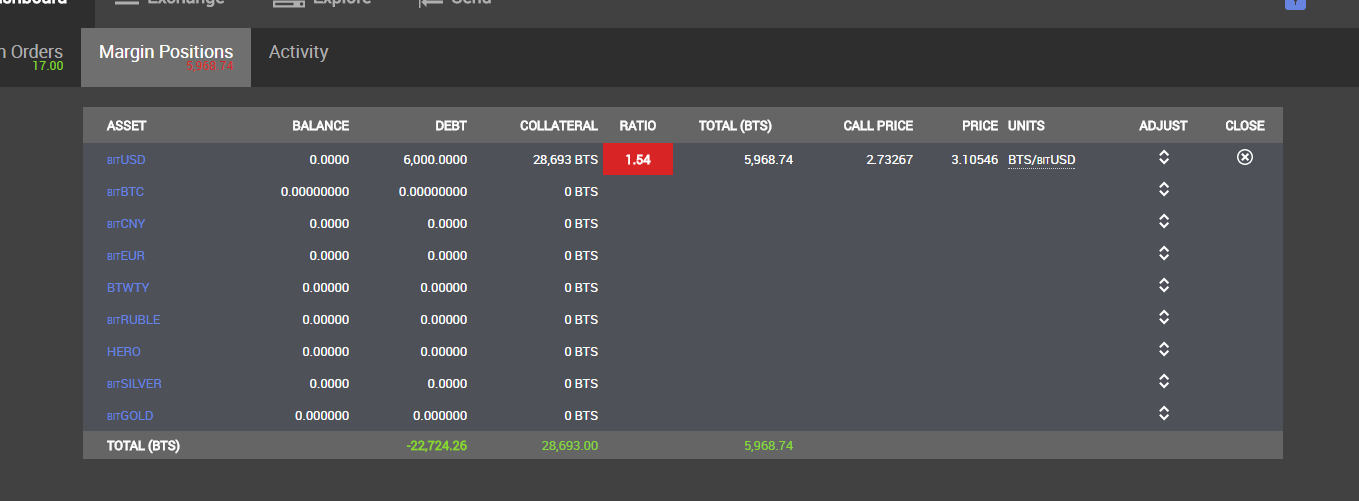Select the 6,000.0000 bitUSD debt value

[x=435, y=160]
